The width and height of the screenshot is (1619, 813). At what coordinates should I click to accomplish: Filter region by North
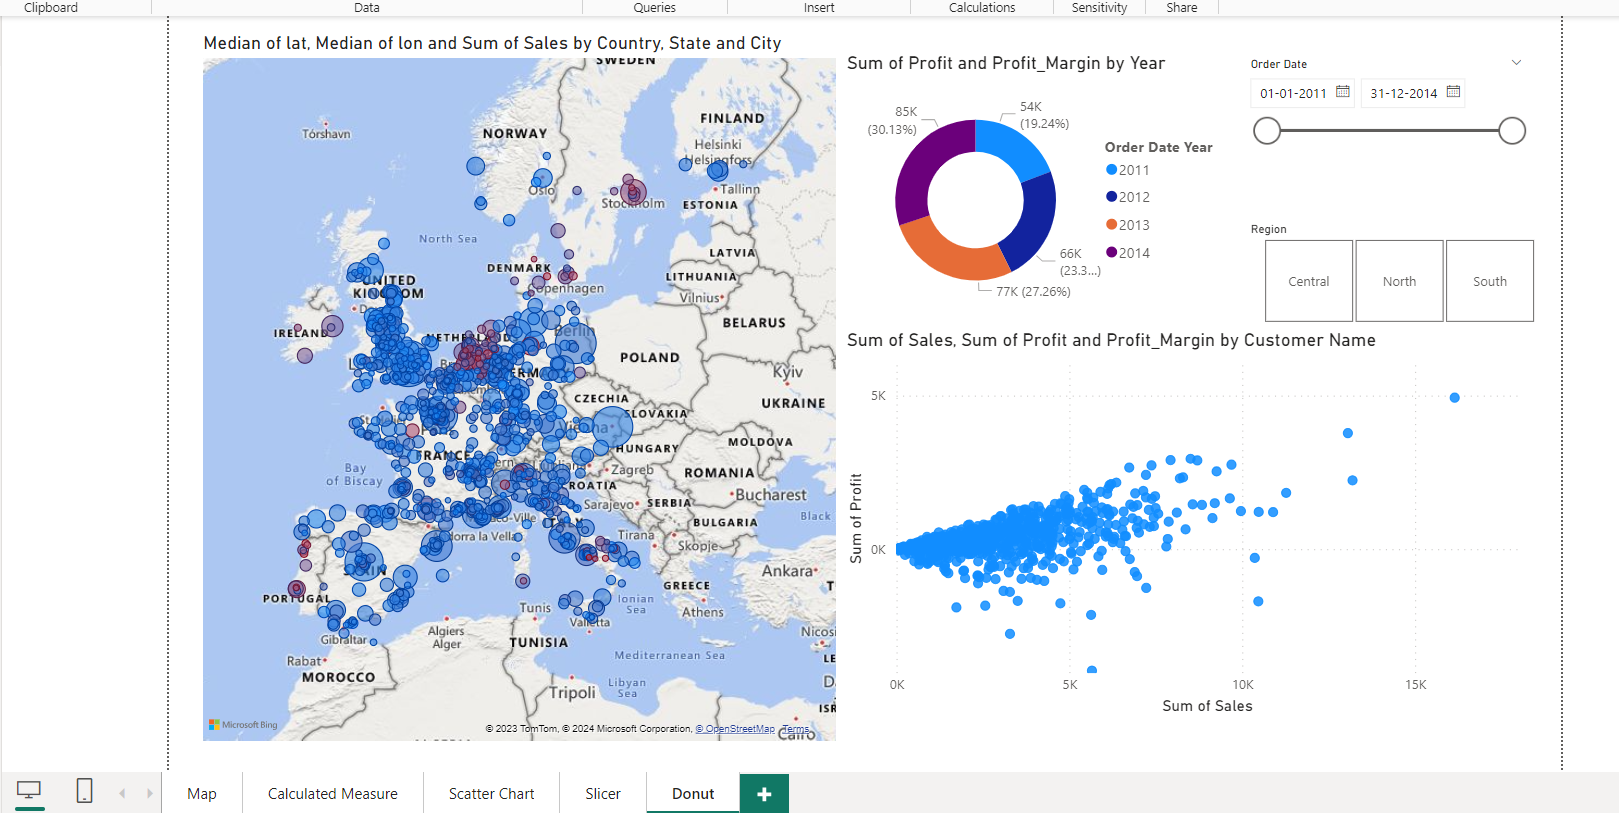point(1399,281)
